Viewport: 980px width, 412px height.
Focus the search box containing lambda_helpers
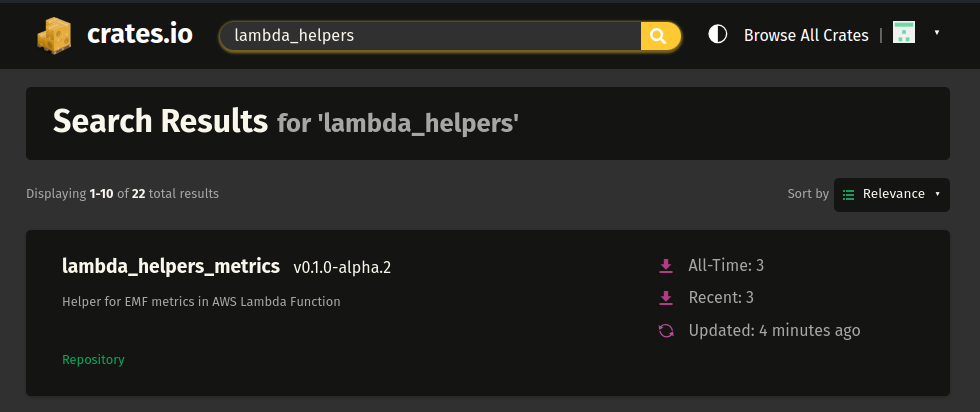(x=430, y=36)
